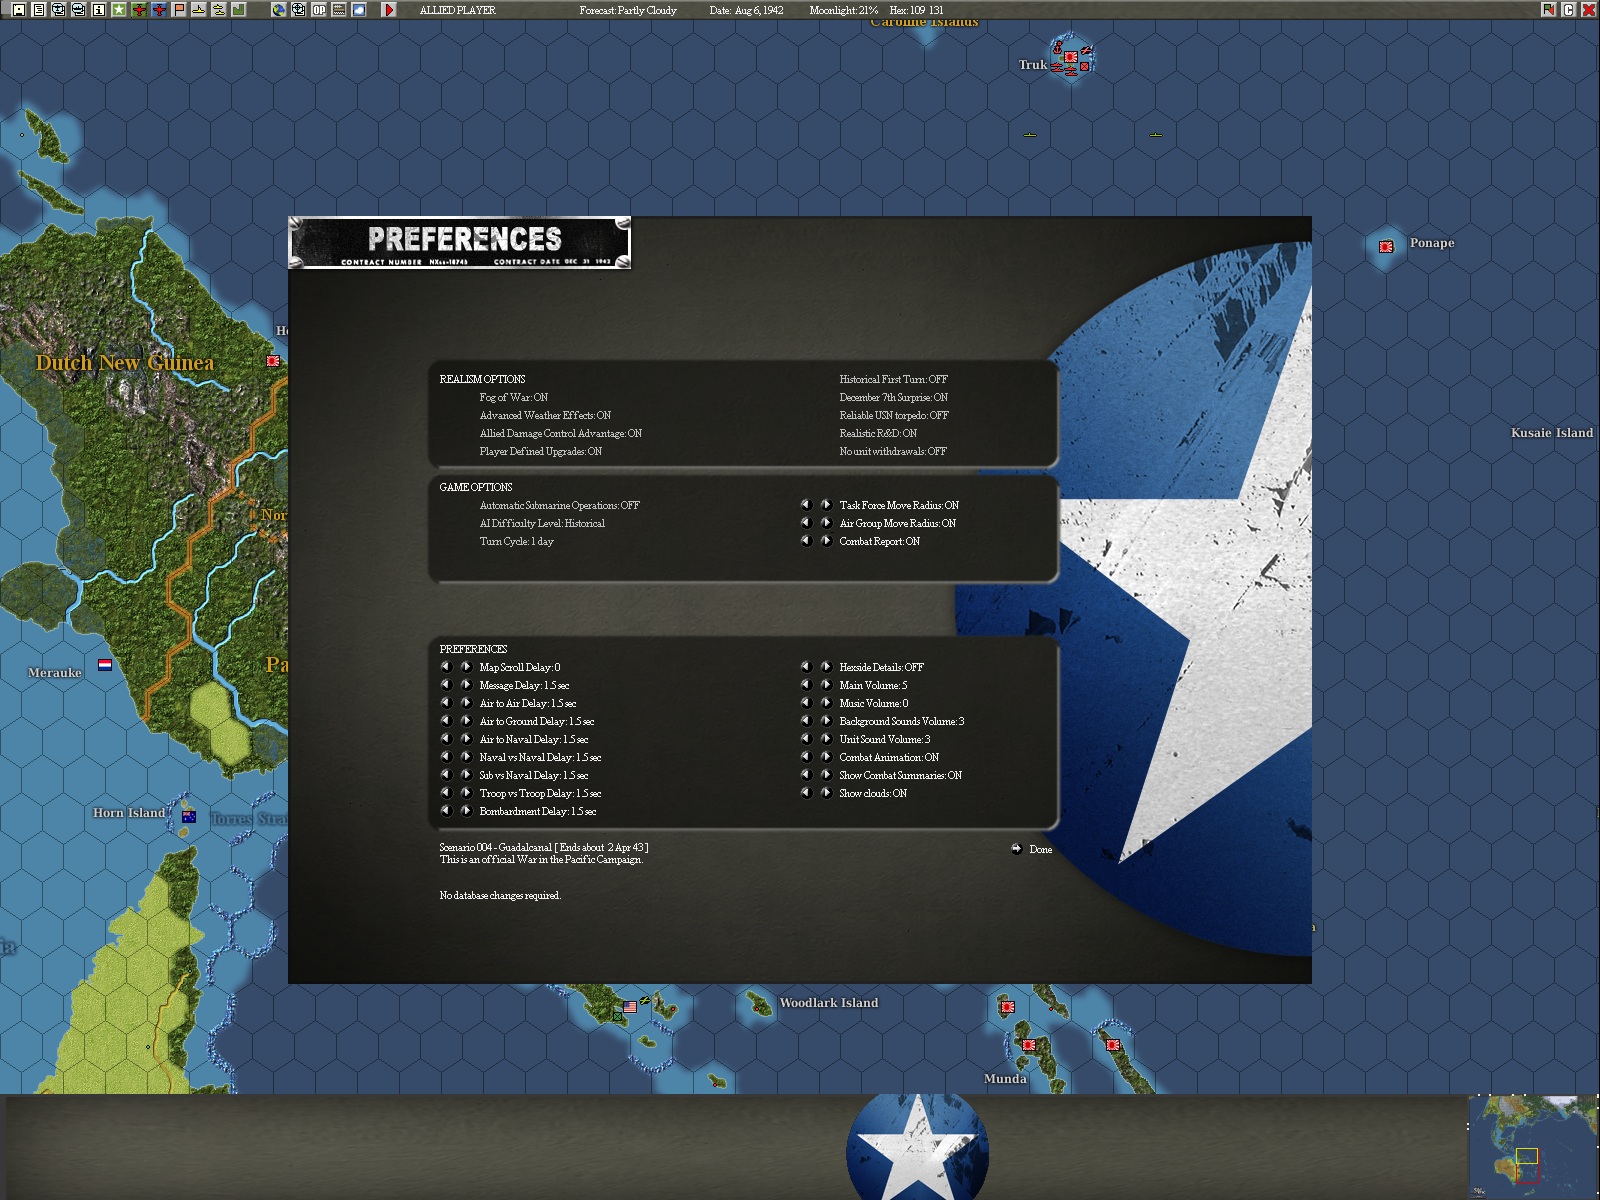Toggle Show clouds using its right arrow
The width and height of the screenshot is (1600, 1200).
point(826,793)
